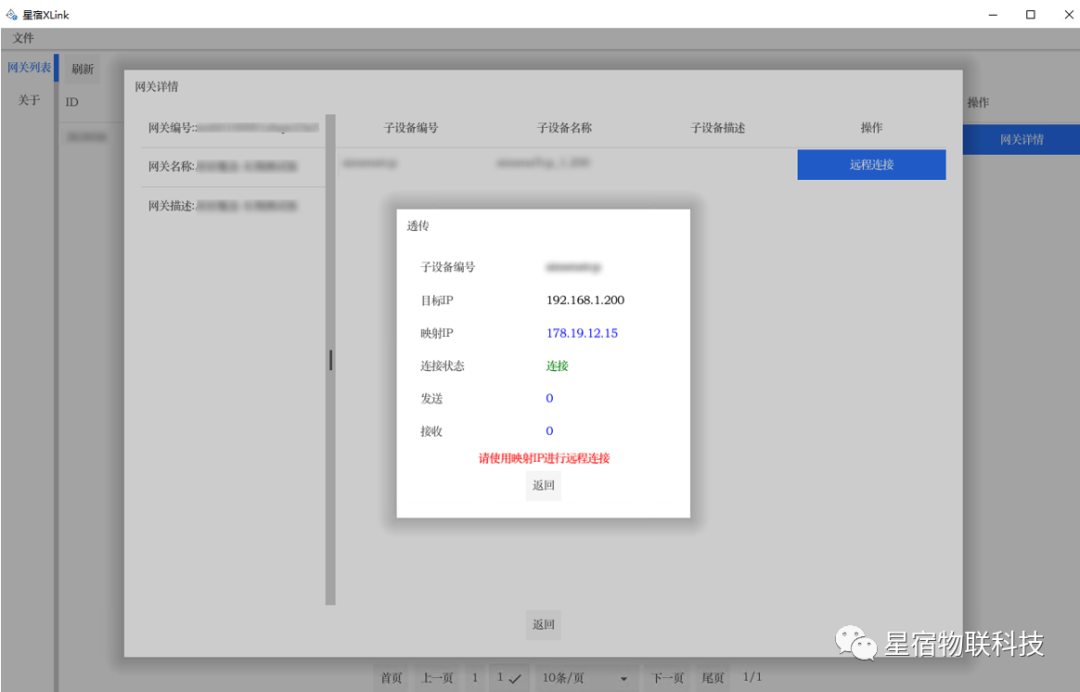Screen dimensions: 1080x692
Task: Jump to 尾页 in pagination
Action: pos(713,678)
